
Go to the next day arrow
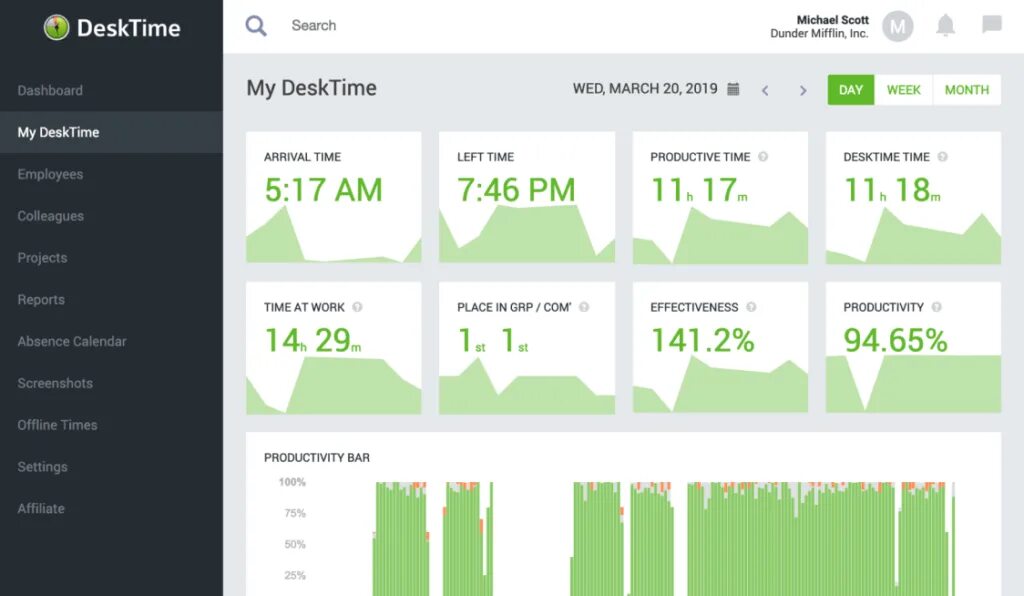tap(803, 90)
